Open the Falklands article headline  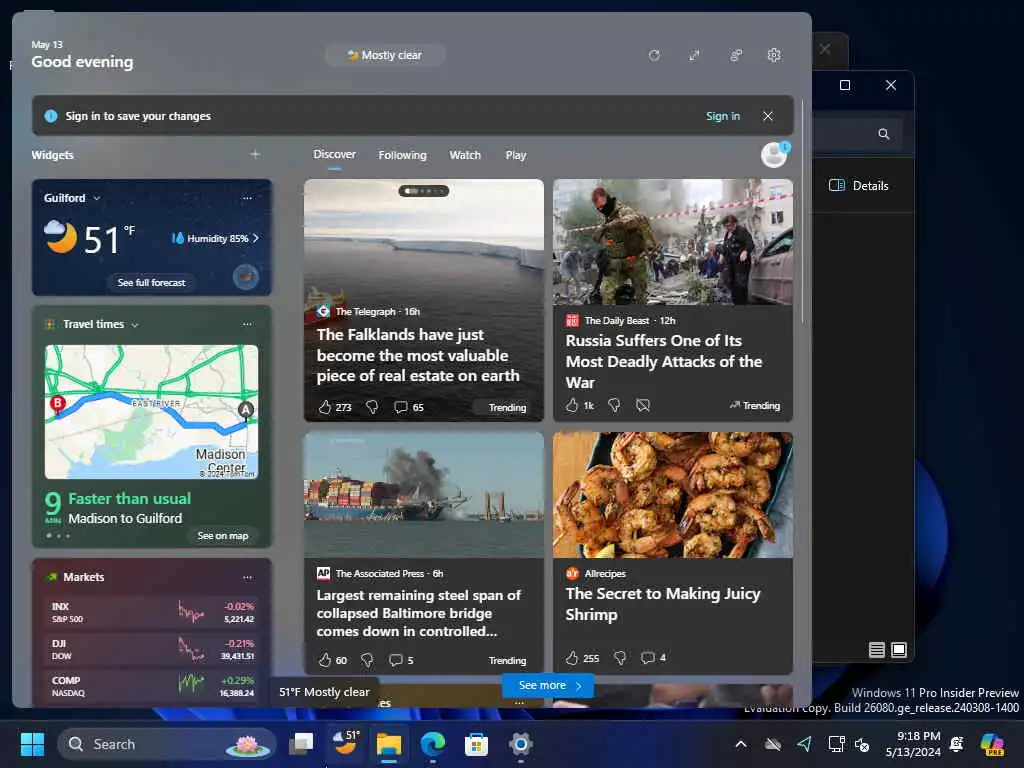418,355
